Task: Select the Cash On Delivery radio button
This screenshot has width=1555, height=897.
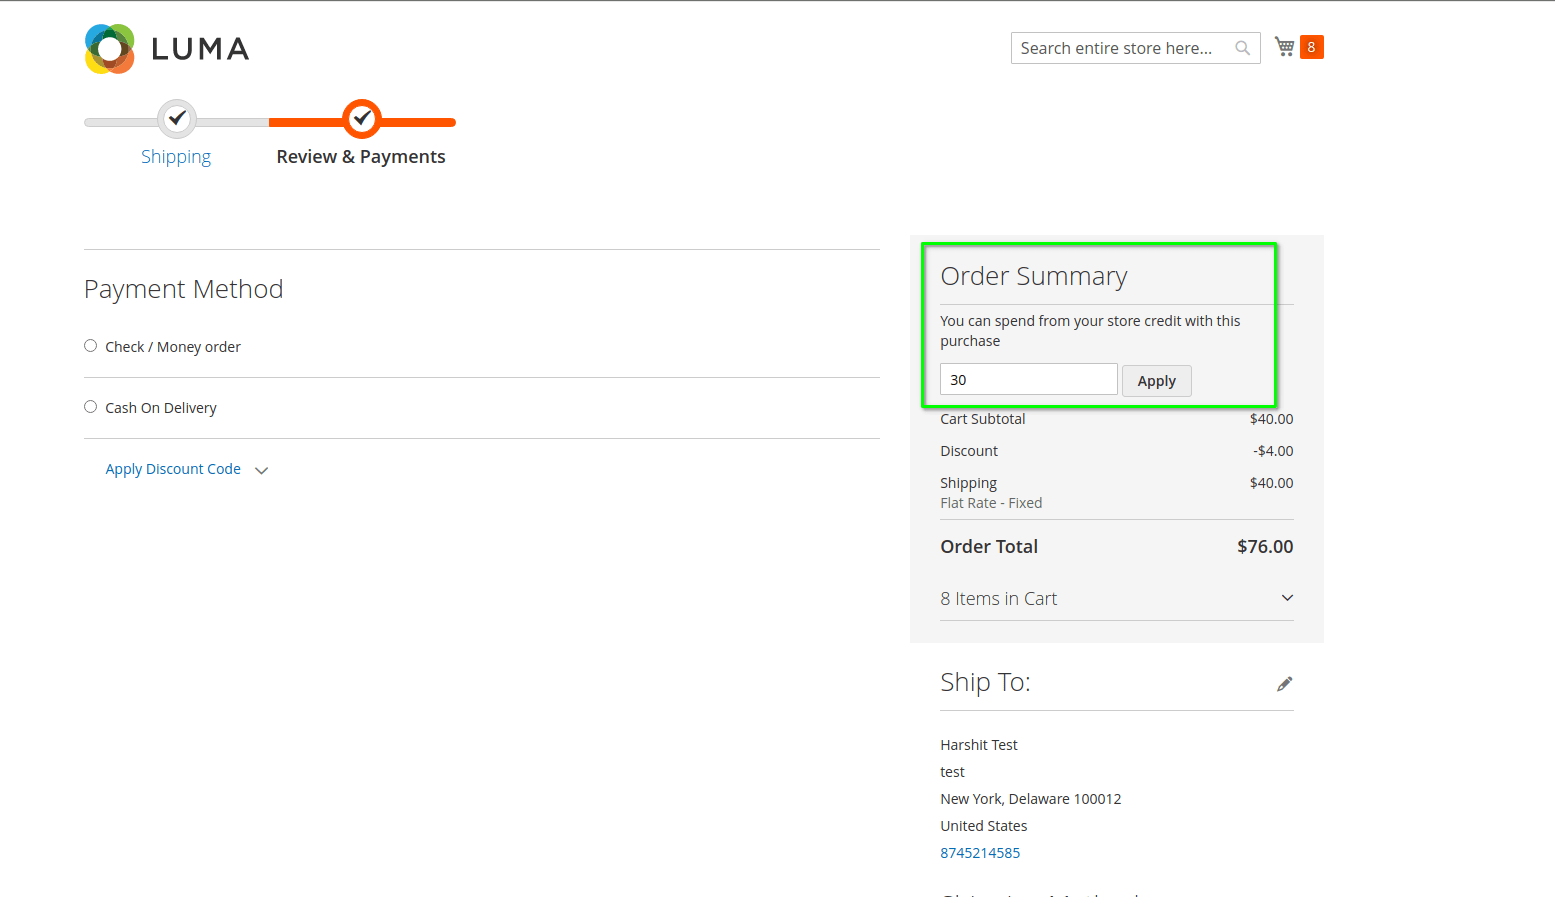Action: [90, 406]
